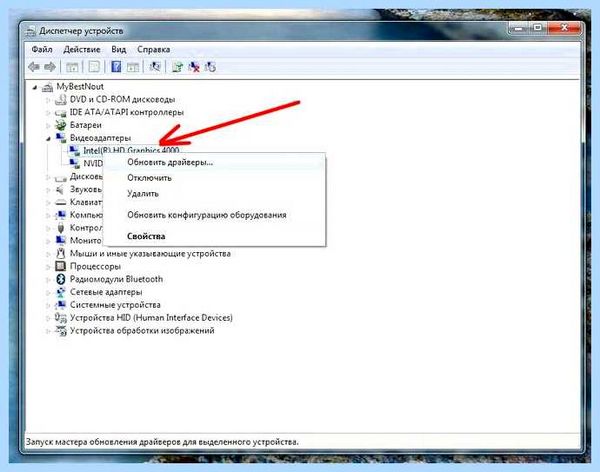Click the Устройства HID icon
The height and width of the screenshot is (472, 600).
coord(60,317)
